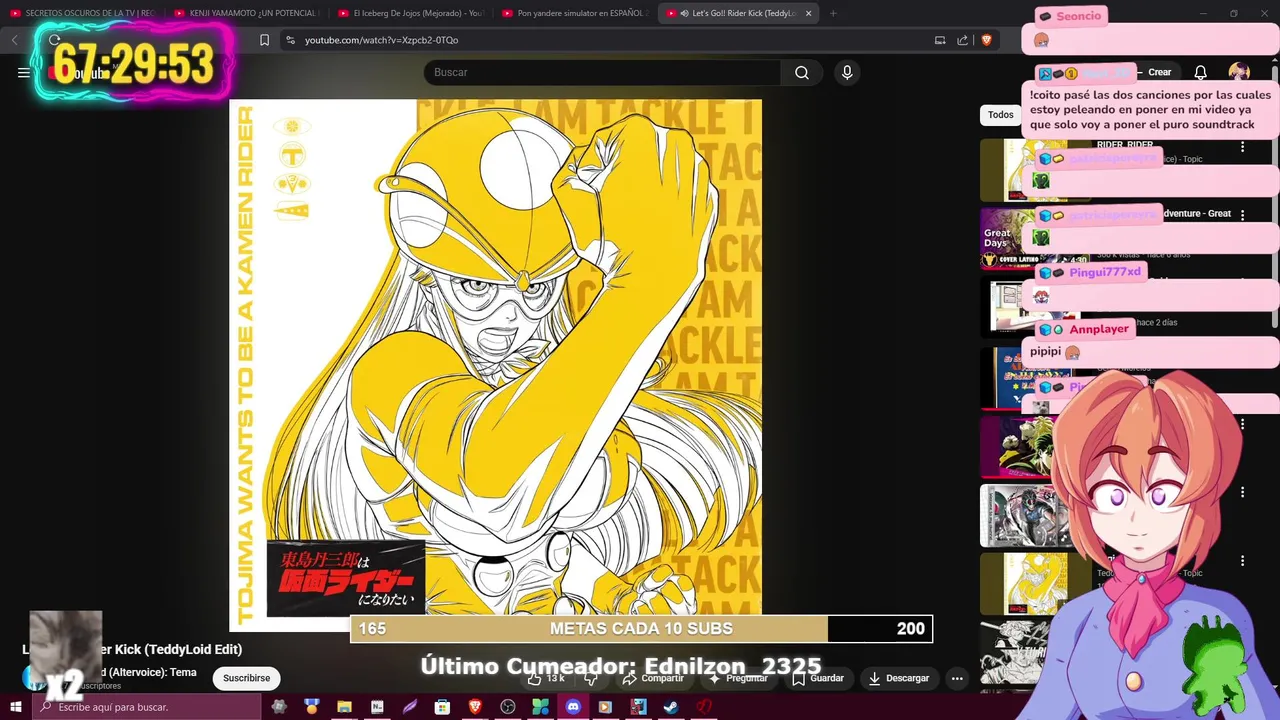Open a new browser tab
This screenshot has height=720, width=1280.
pyautogui.click(x=833, y=13)
